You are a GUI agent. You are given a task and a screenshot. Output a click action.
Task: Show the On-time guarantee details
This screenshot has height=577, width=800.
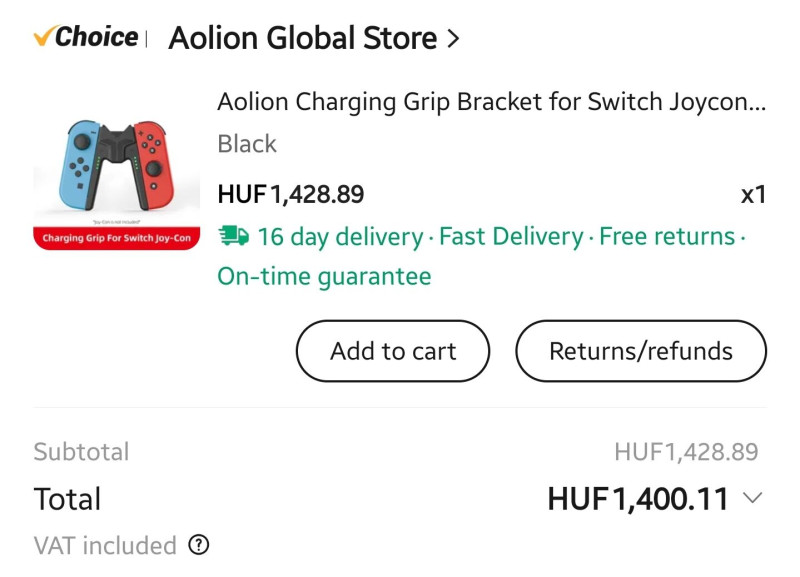pyautogui.click(x=324, y=276)
